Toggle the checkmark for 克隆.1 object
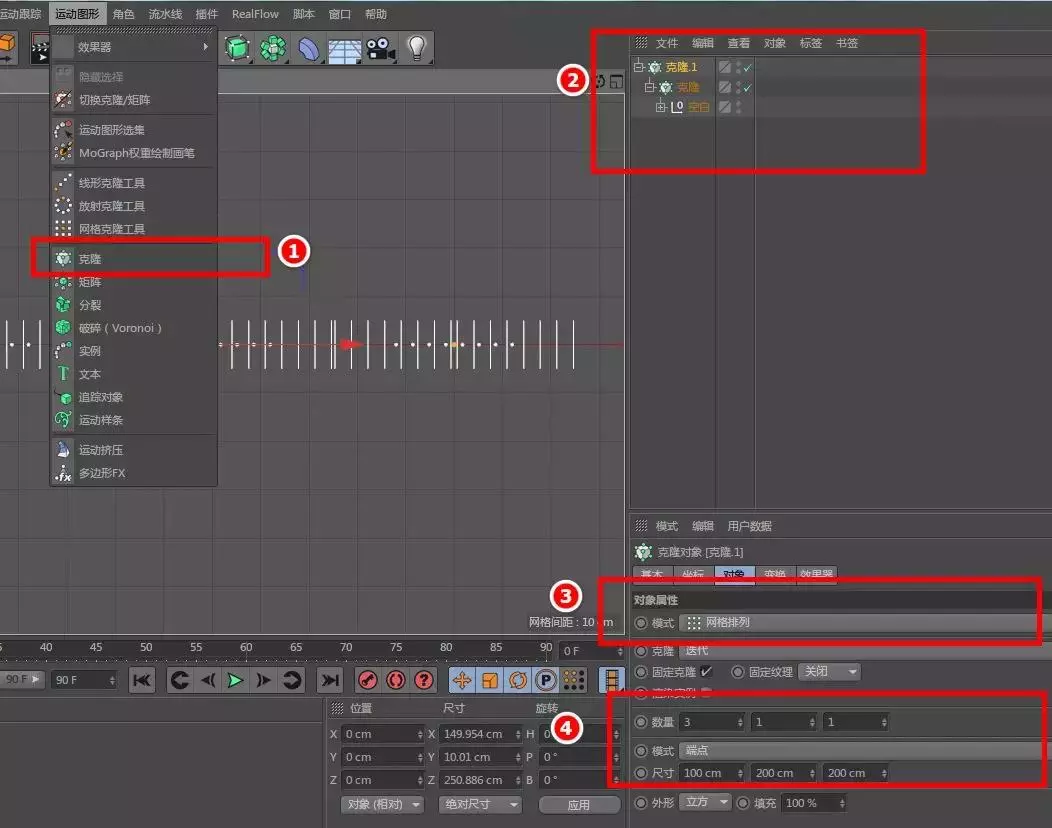Viewport: 1052px width, 828px height. [747, 67]
